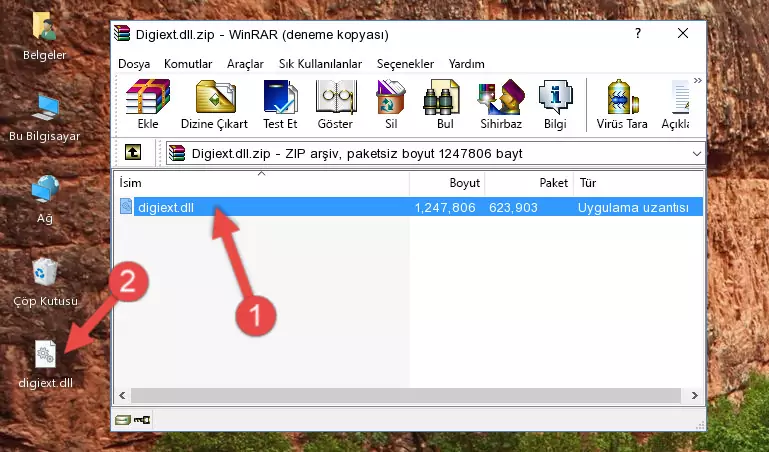Sort by the Paket column header
The width and height of the screenshot is (769, 452).
point(529,183)
